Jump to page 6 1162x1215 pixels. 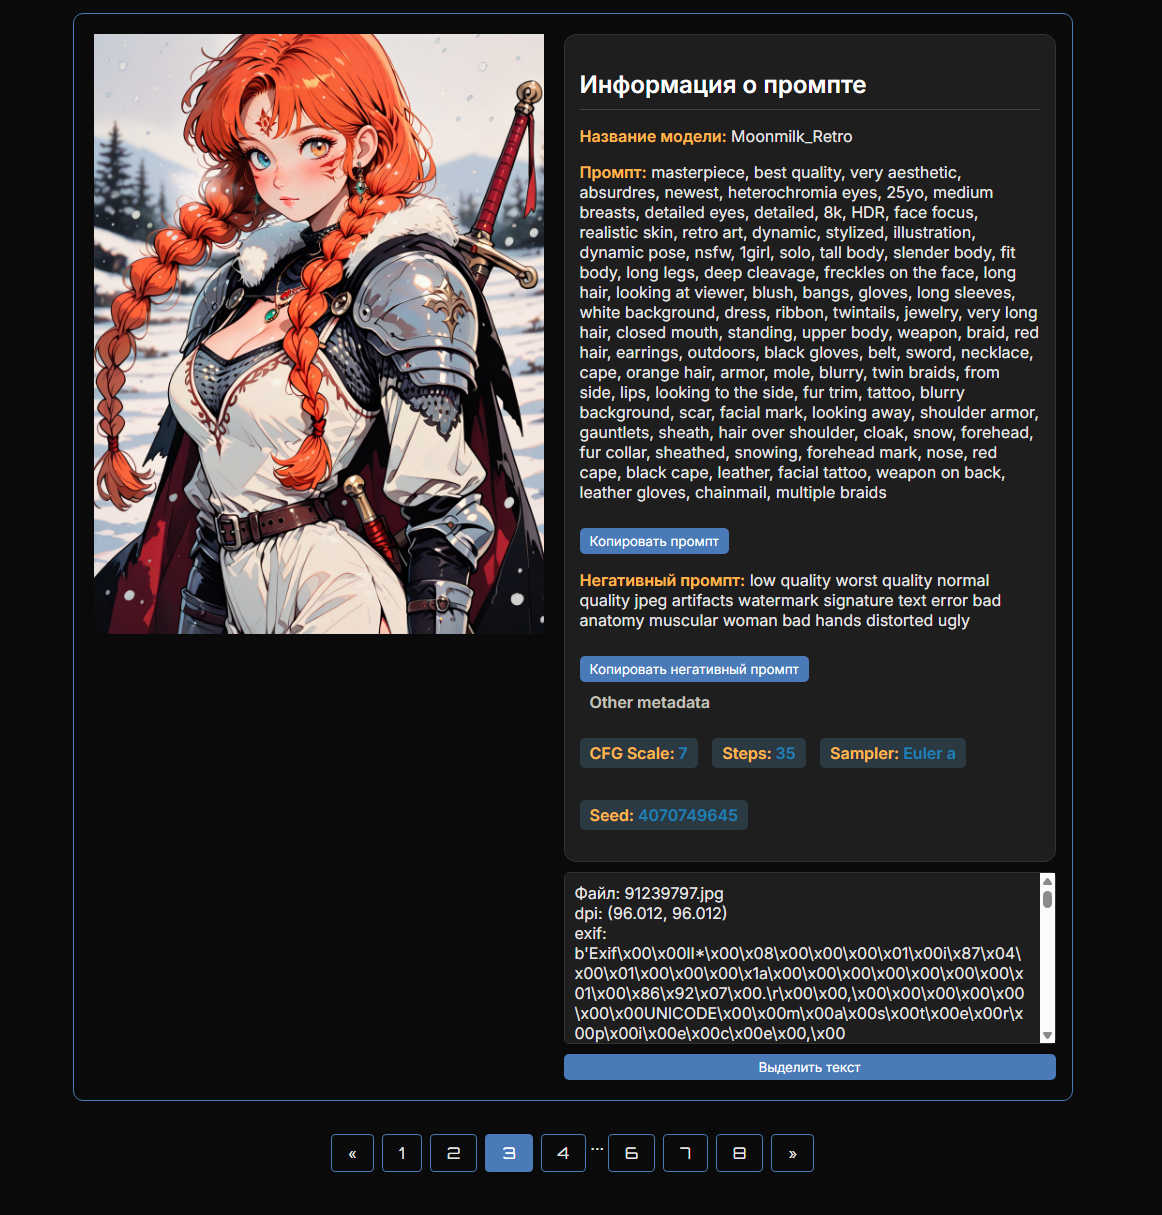tap(631, 1153)
